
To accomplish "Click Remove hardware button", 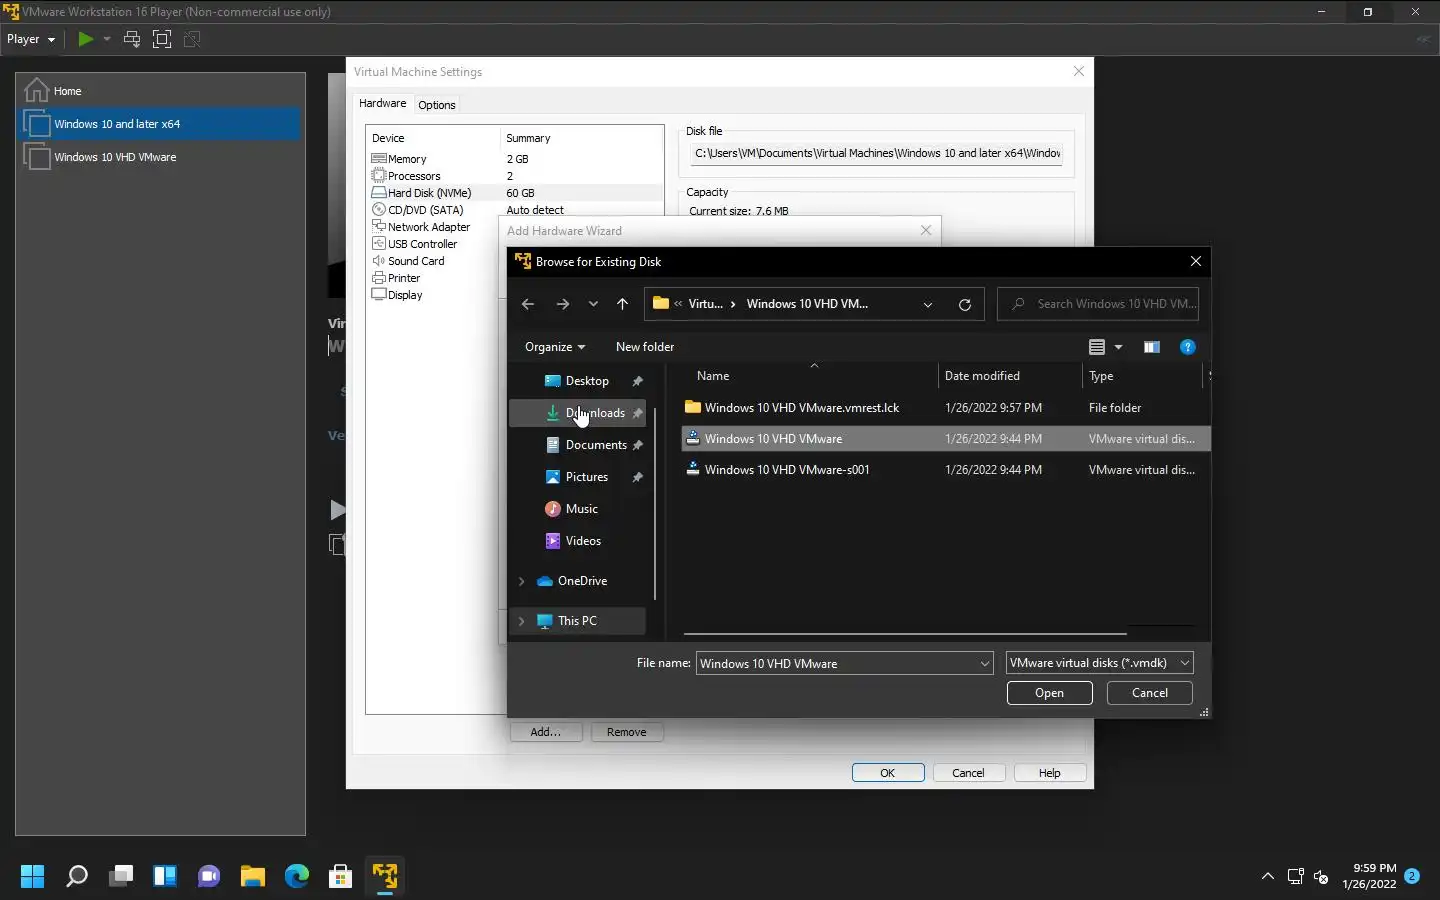I will 627,732.
